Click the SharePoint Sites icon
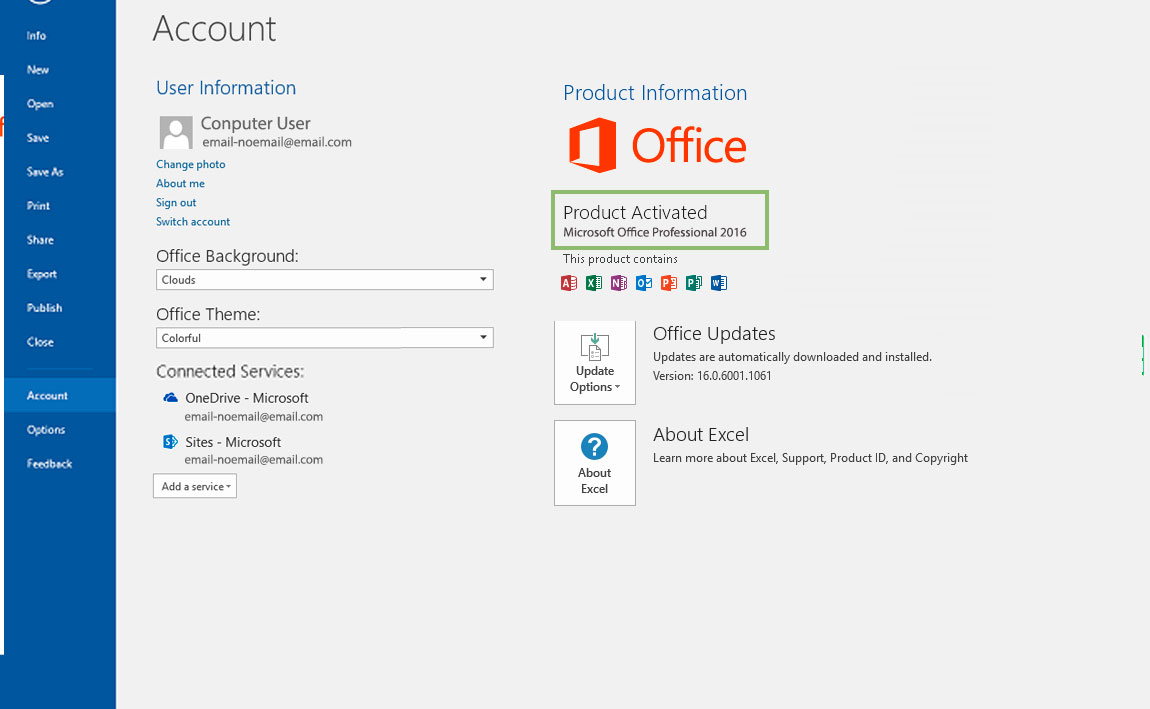Screen dimensions: 1150x709 click(x=170, y=442)
